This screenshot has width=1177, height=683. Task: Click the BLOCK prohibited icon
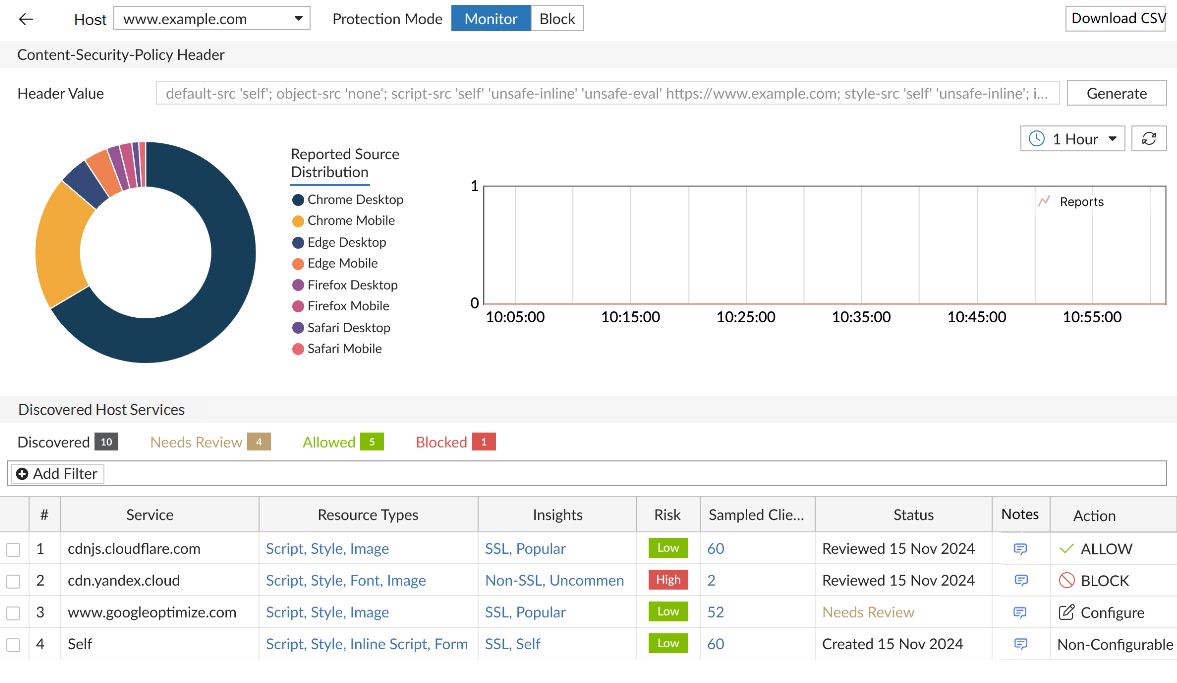click(1066, 580)
